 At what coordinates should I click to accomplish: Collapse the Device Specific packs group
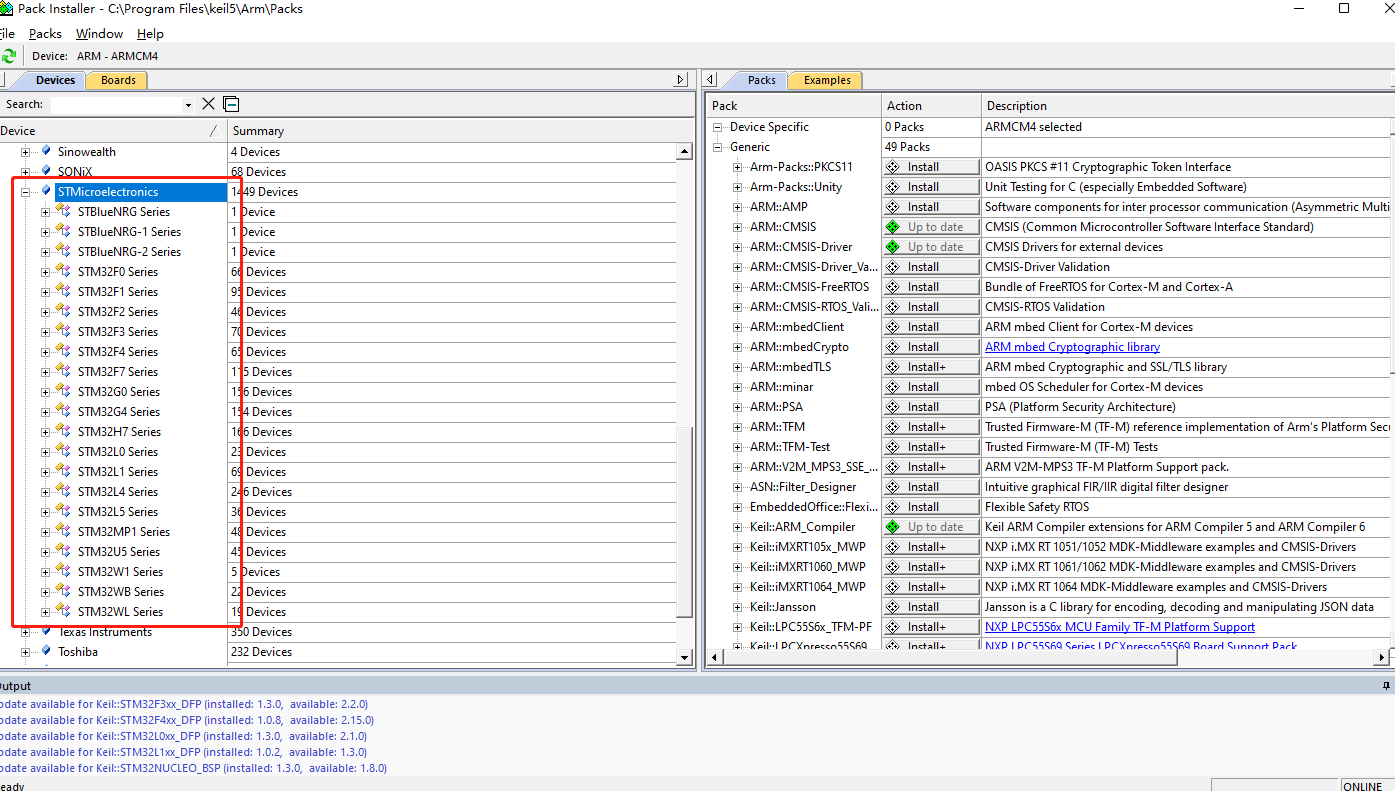[x=717, y=127]
